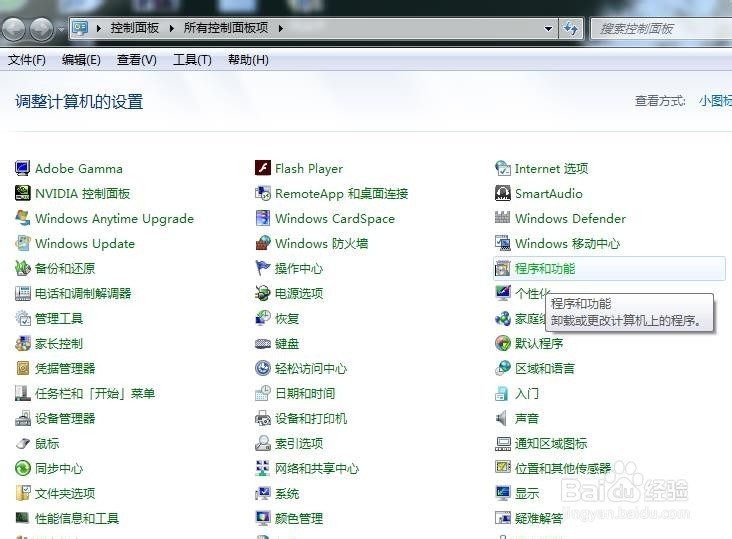Screen dimensions: 732x539
Task: Open the 操作中心 flag icon
Action: coord(263,268)
